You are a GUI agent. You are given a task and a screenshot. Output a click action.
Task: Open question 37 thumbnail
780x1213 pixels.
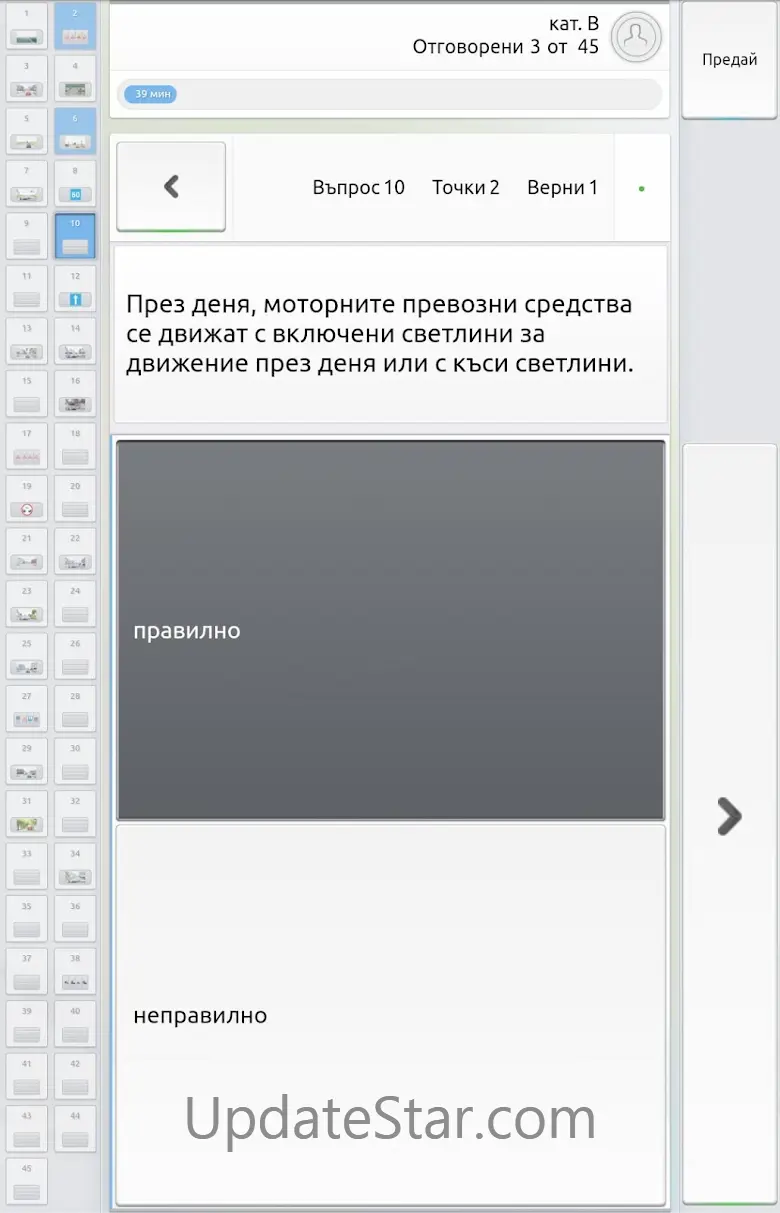pos(27,971)
